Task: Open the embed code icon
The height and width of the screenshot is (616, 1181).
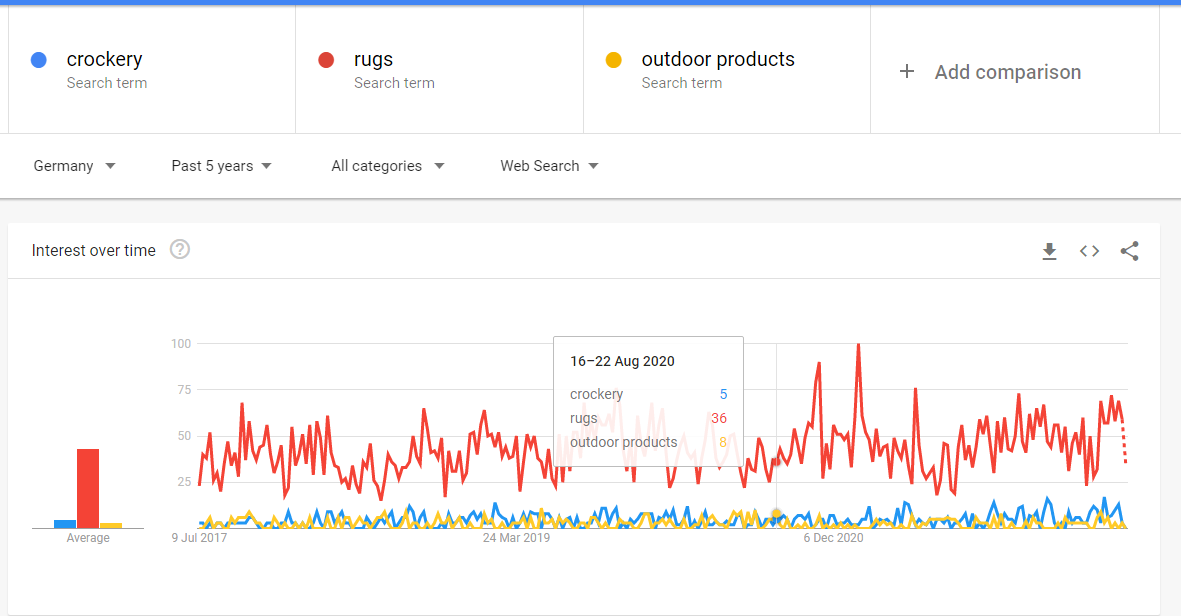Action: click(1089, 252)
